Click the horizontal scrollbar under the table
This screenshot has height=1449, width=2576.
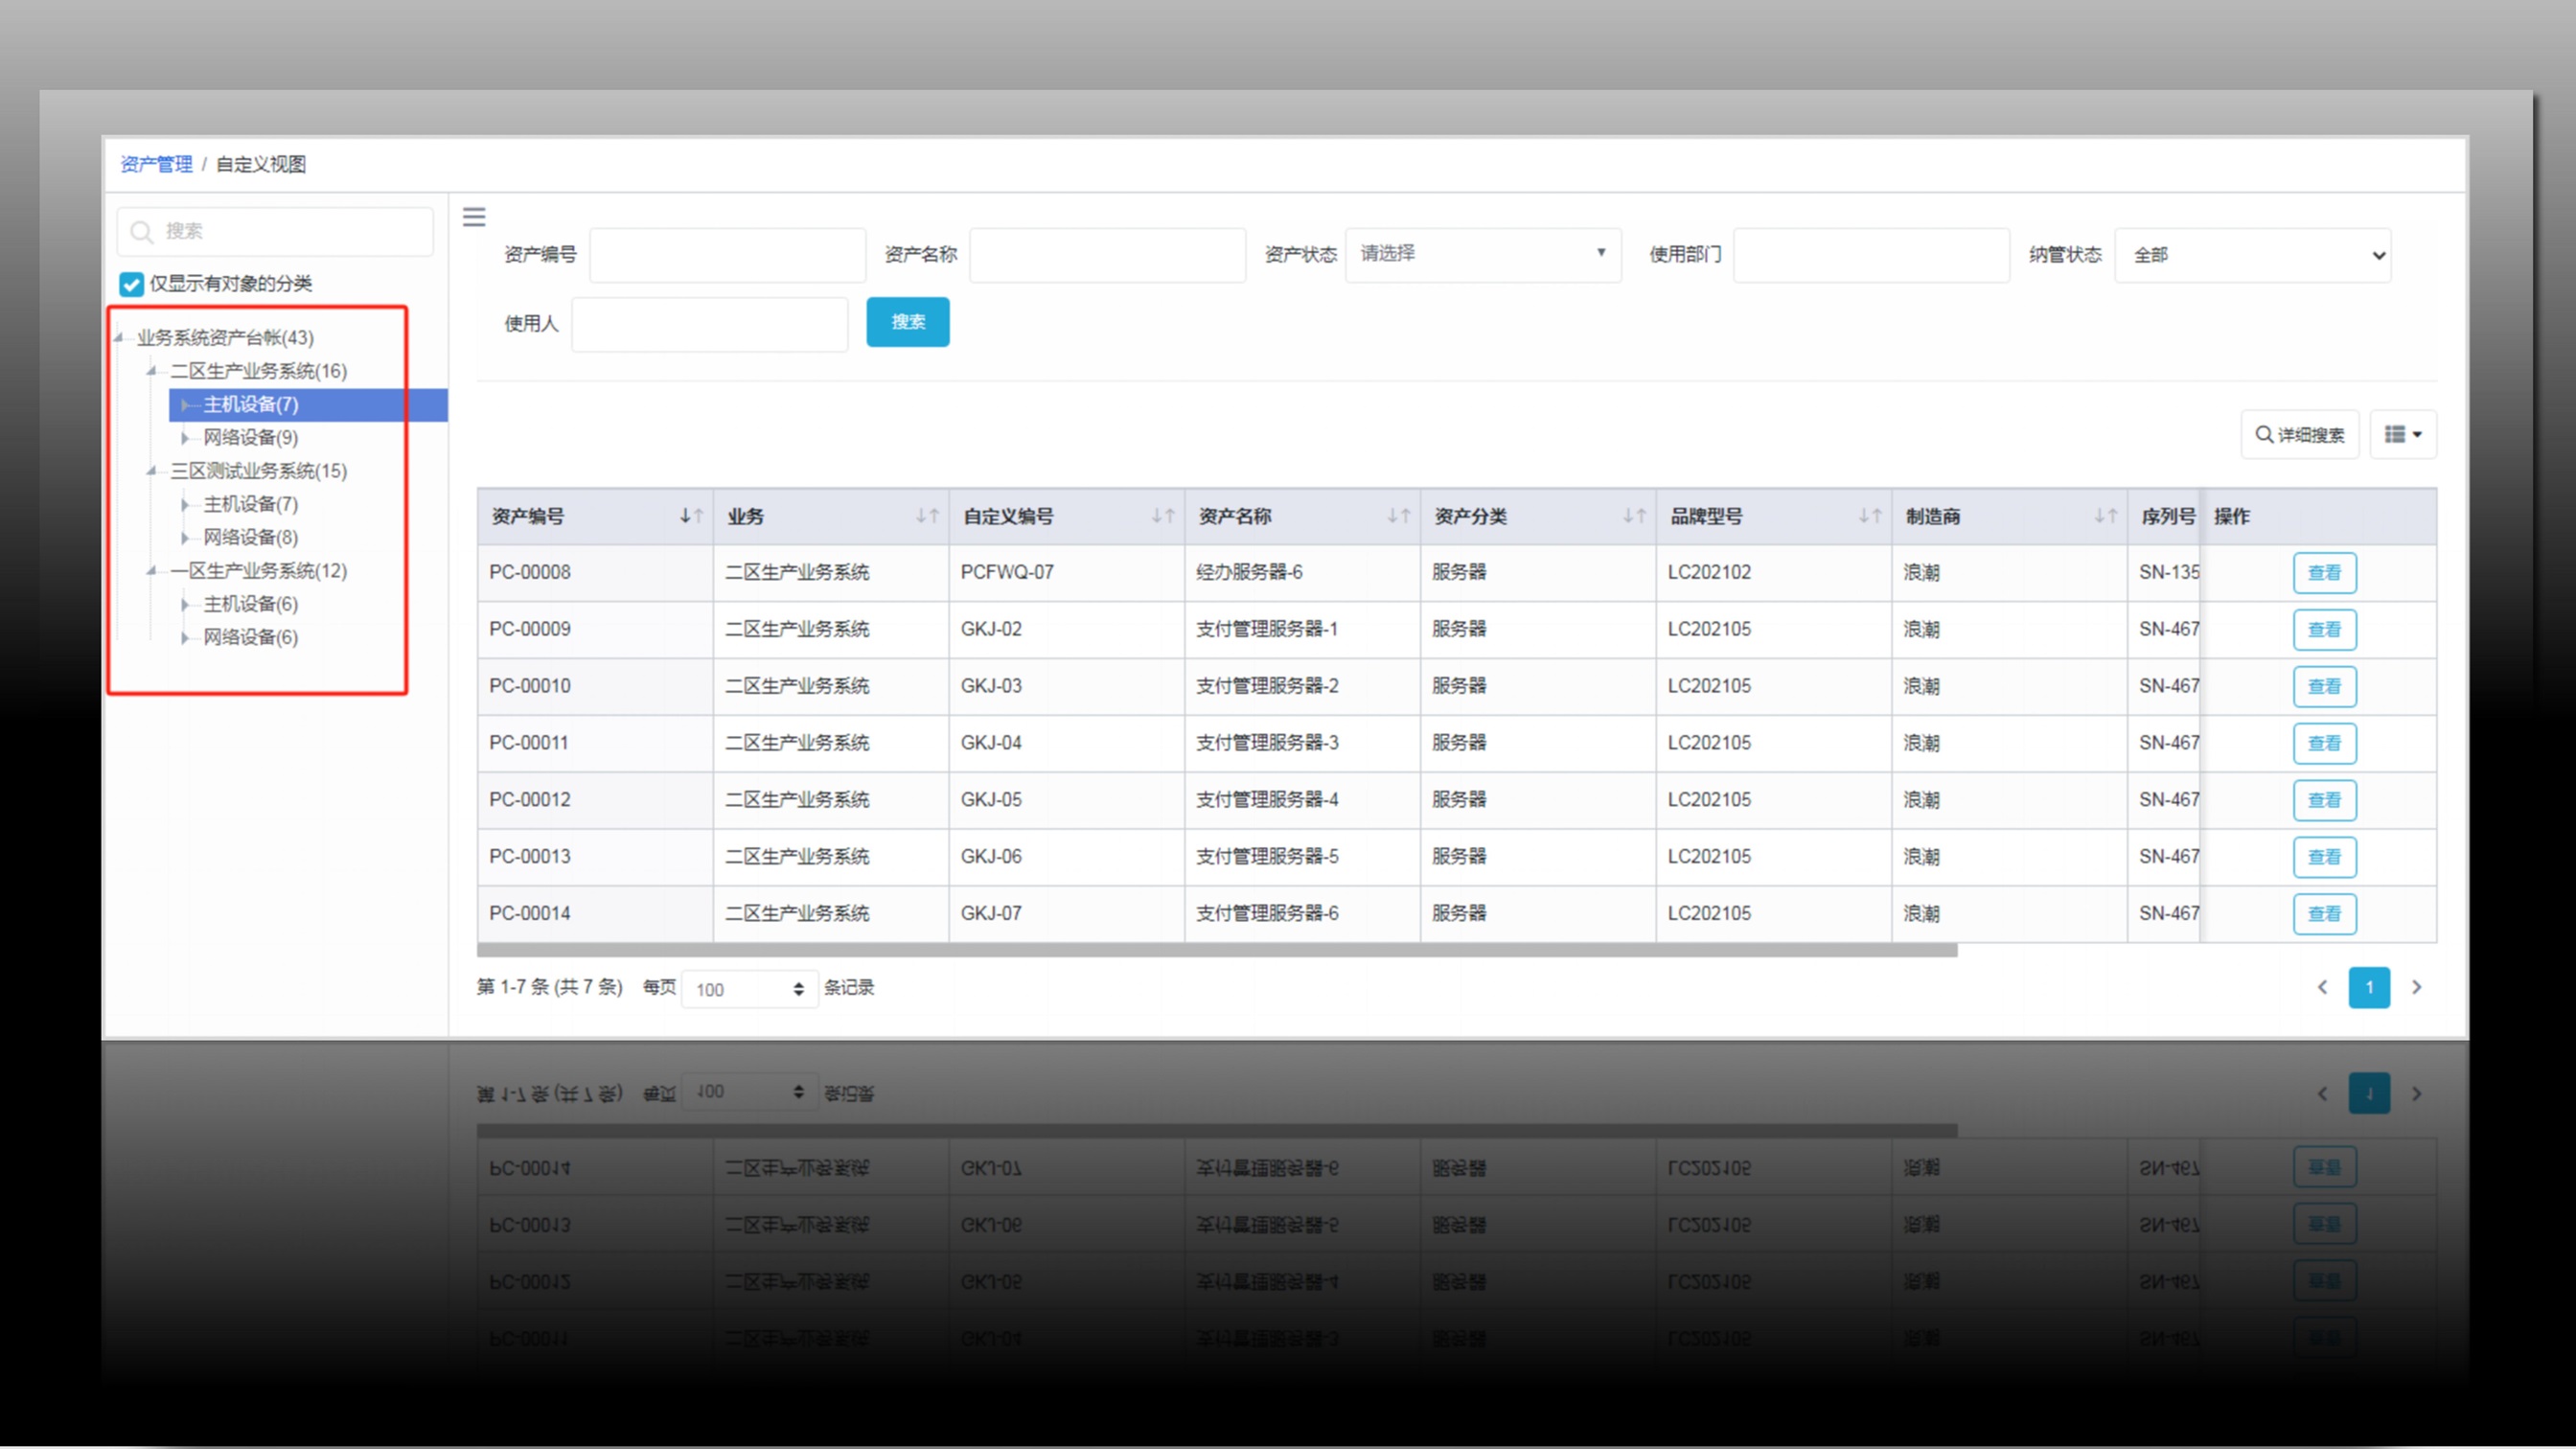click(1216, 950)
